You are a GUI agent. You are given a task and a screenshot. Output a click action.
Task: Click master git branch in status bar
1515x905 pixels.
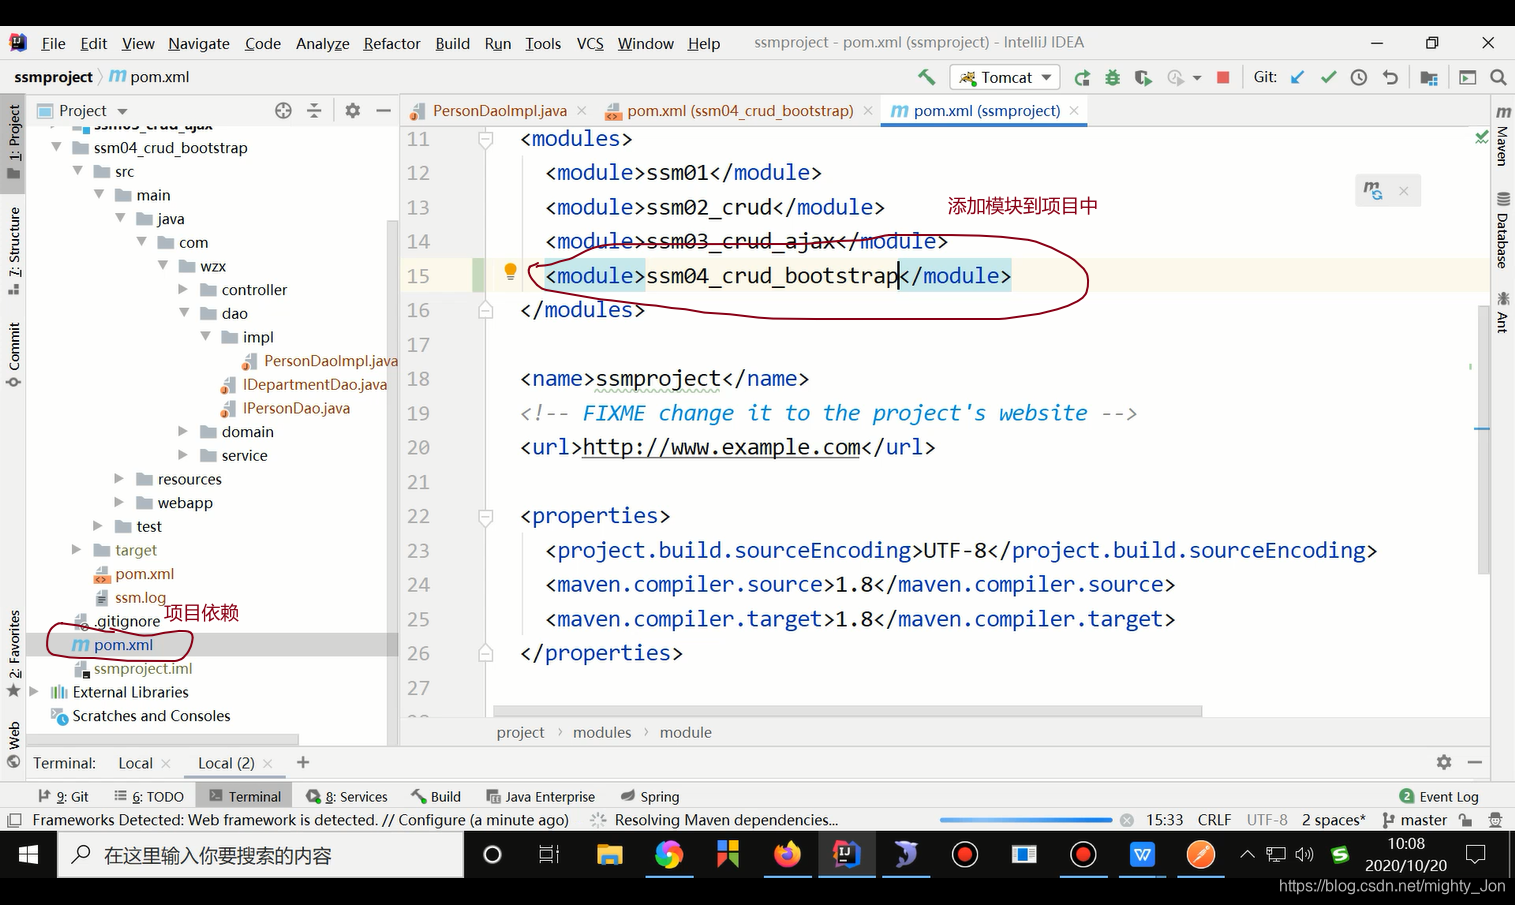tap(1415, 820)
